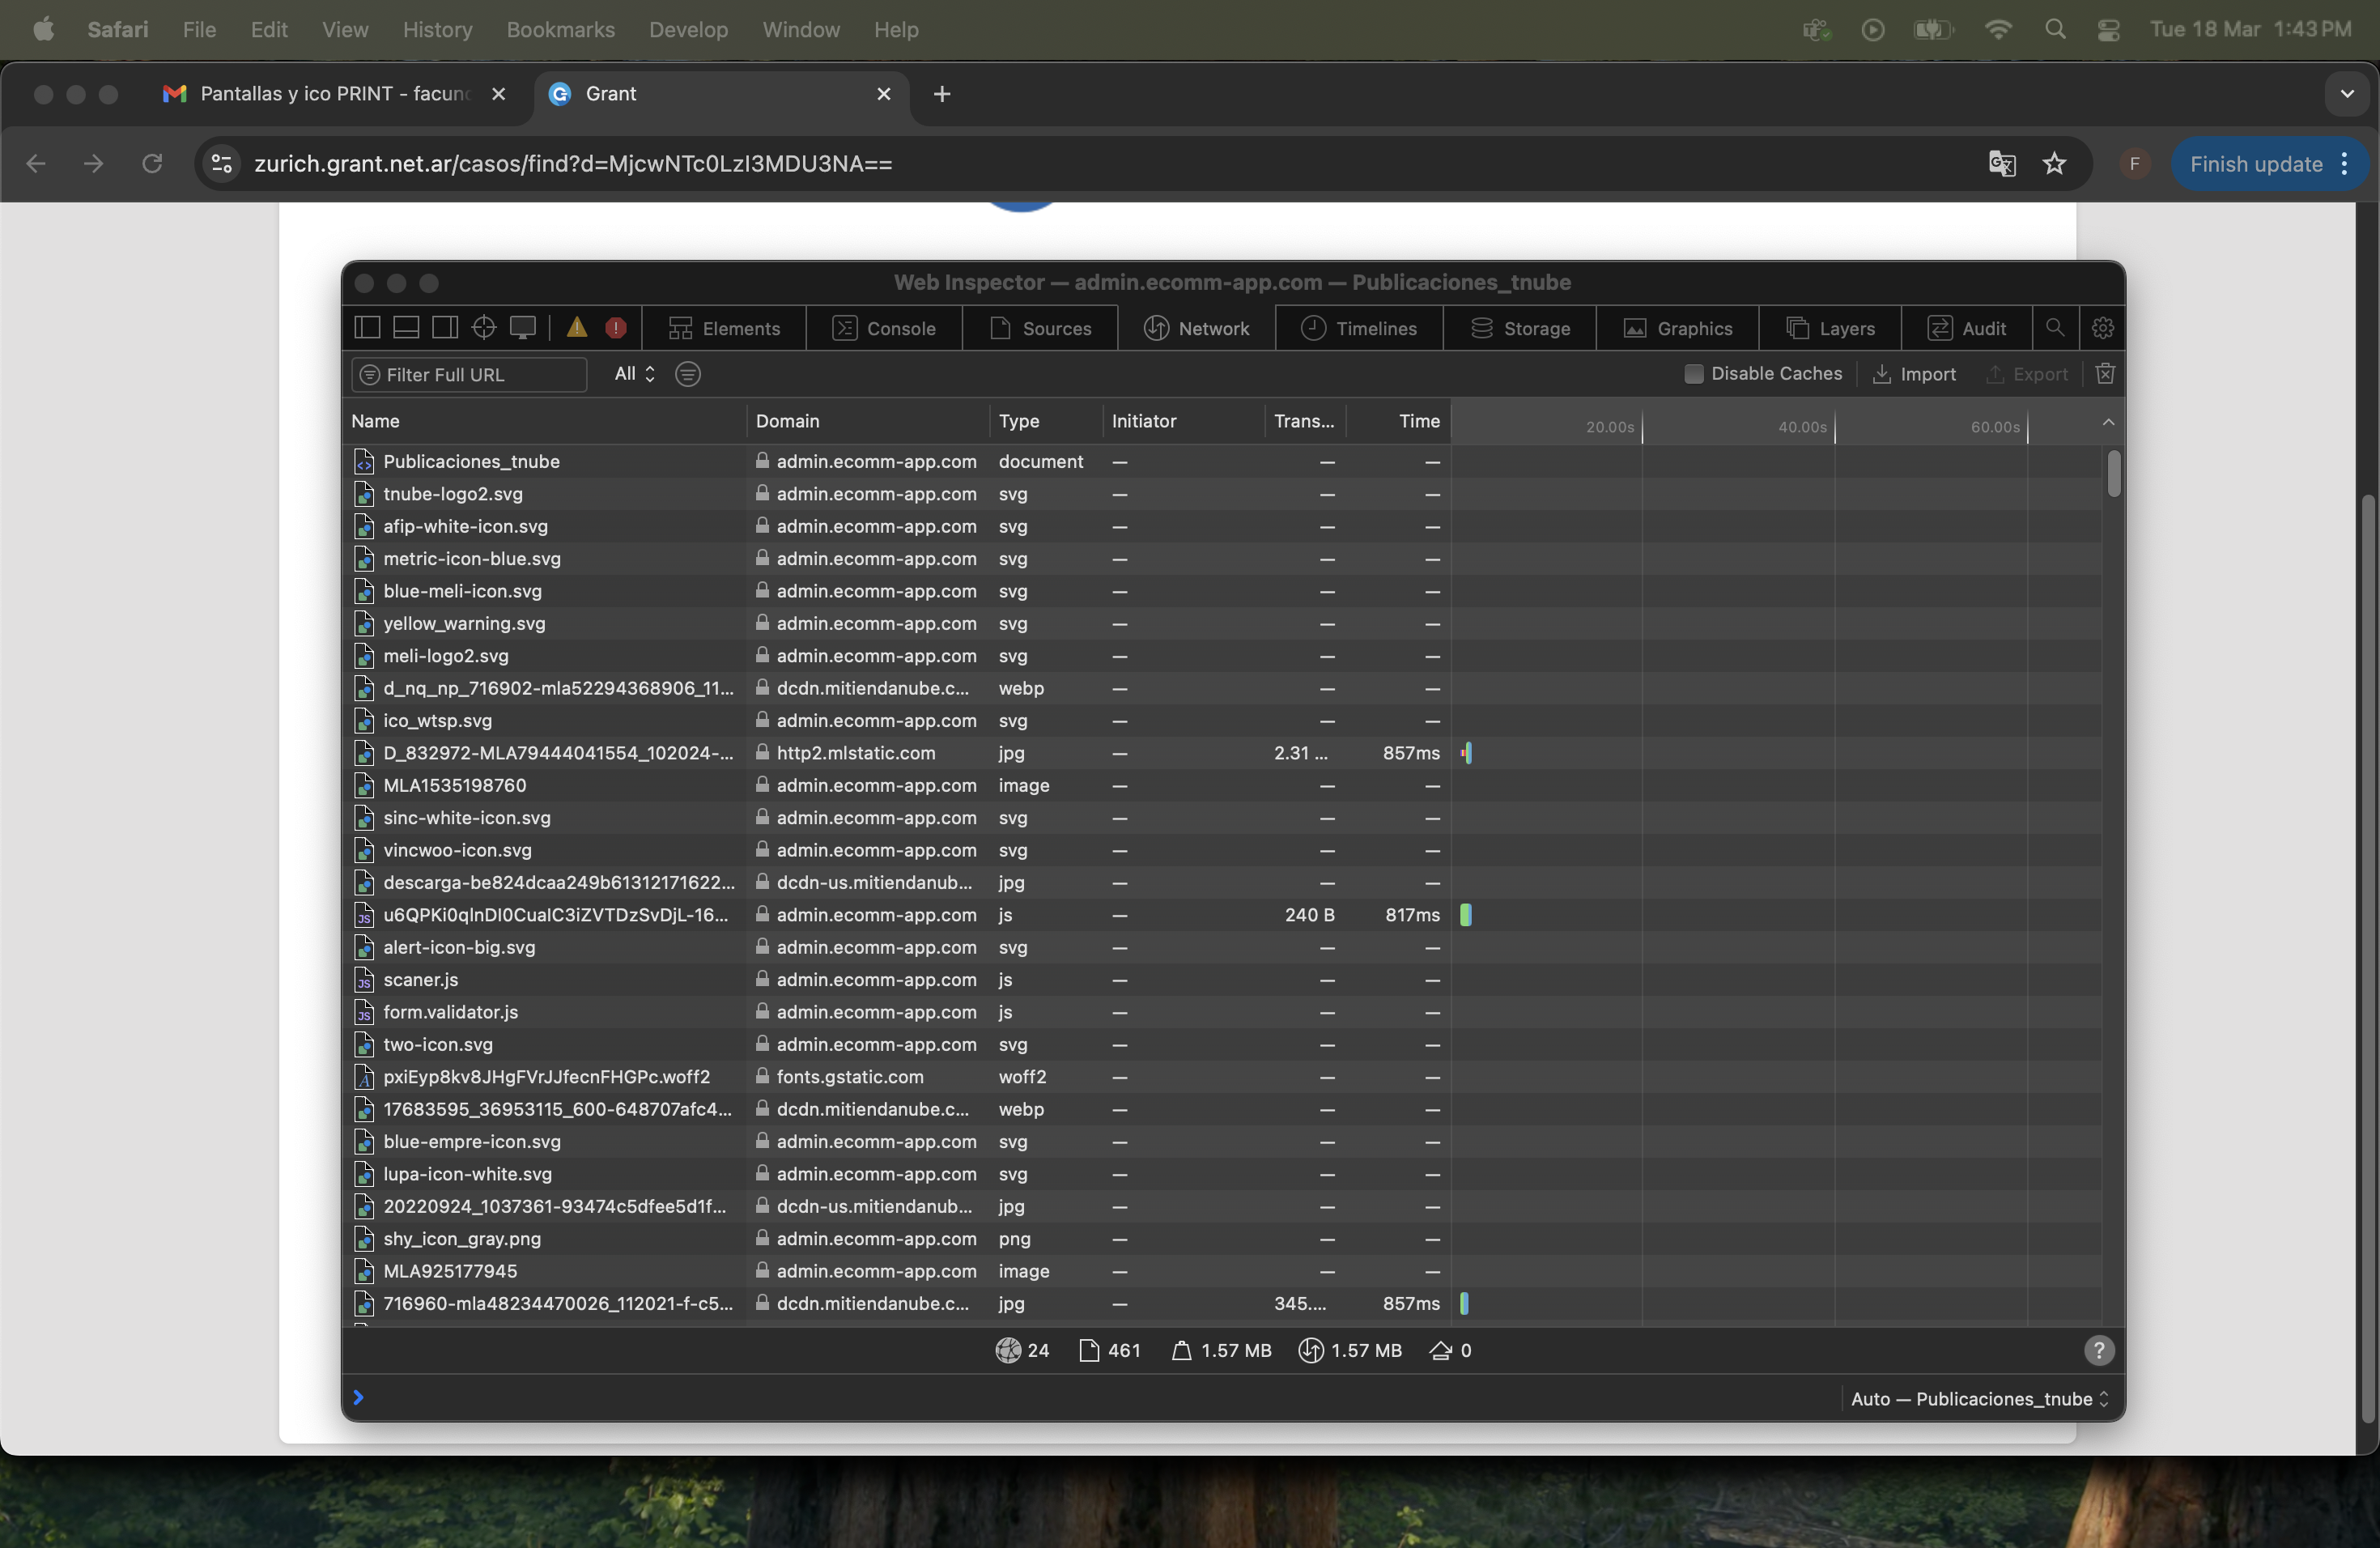Click the red error indicator icon
Image resolution: width=2380 pixels, height=1548 pixels.
point(616,327)
